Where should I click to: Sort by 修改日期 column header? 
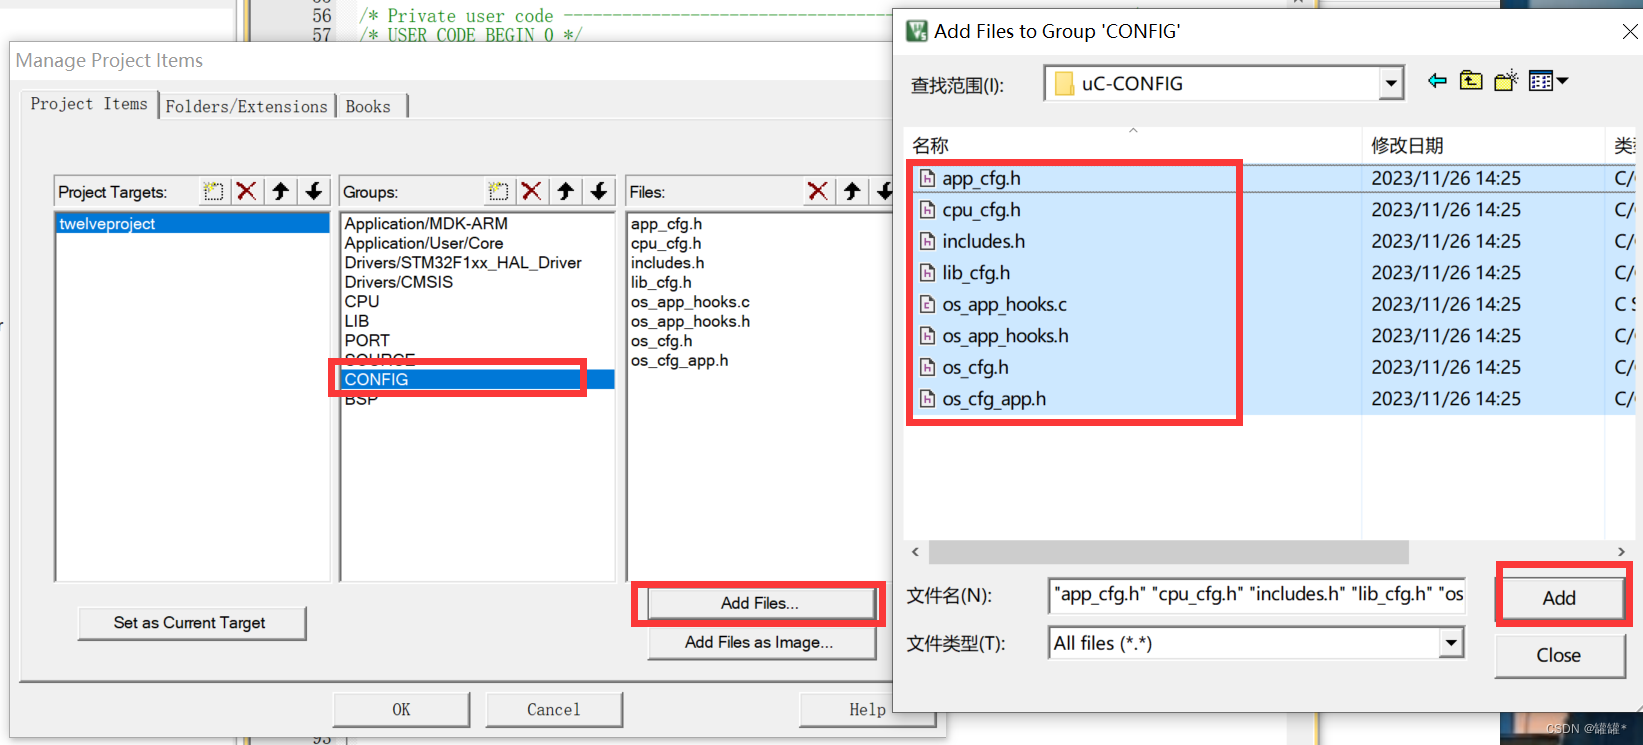coord(1483,145)
